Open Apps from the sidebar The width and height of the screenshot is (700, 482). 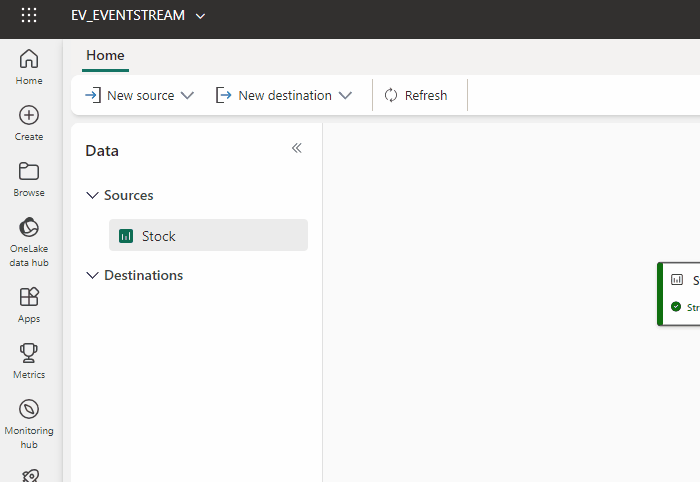(x=29, y=305)
